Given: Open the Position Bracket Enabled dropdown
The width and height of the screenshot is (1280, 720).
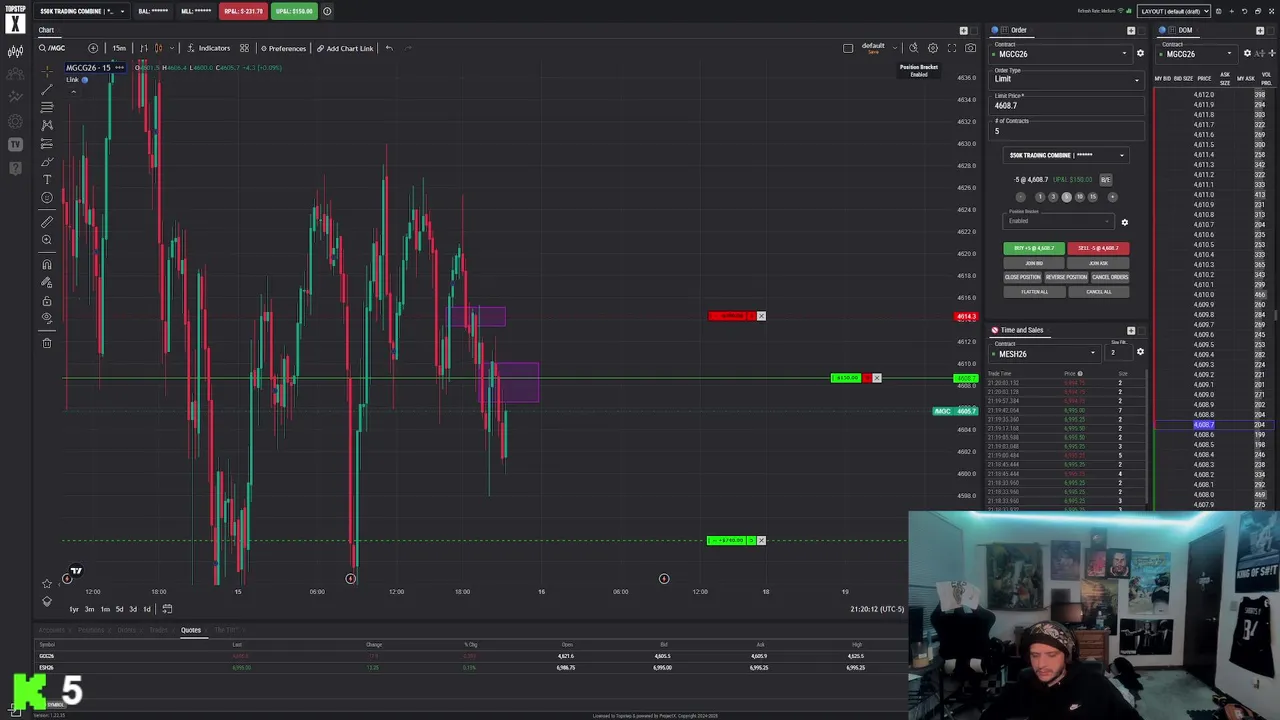Looking at the screenshot, I should 1058,221.
